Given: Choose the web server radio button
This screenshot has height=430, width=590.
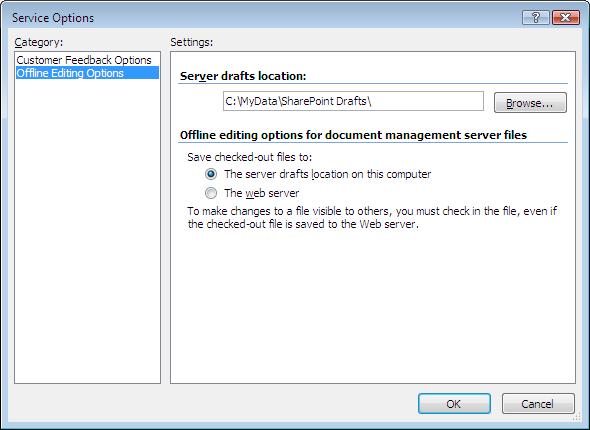Looking at the screenshot, I should pyautogui.click(x=211, y=193).
